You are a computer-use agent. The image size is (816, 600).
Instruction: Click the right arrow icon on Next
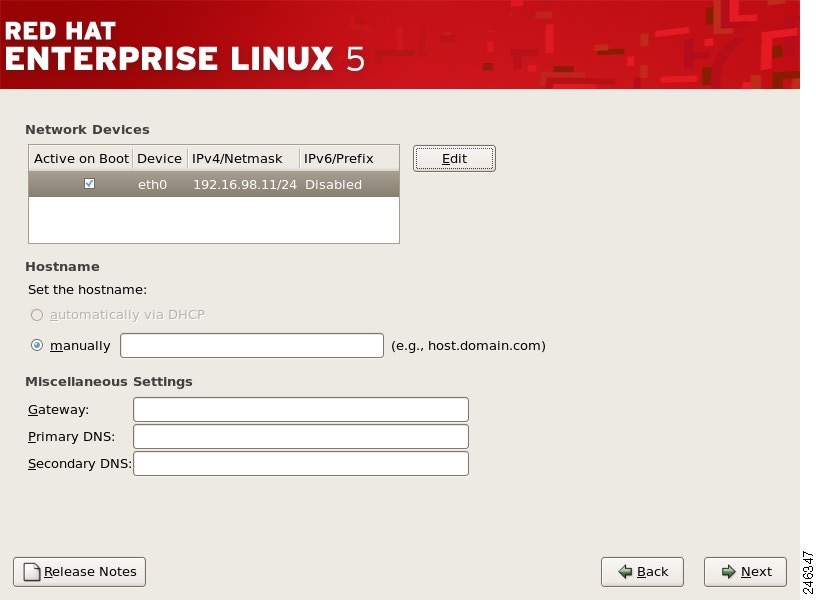[729, 572]
